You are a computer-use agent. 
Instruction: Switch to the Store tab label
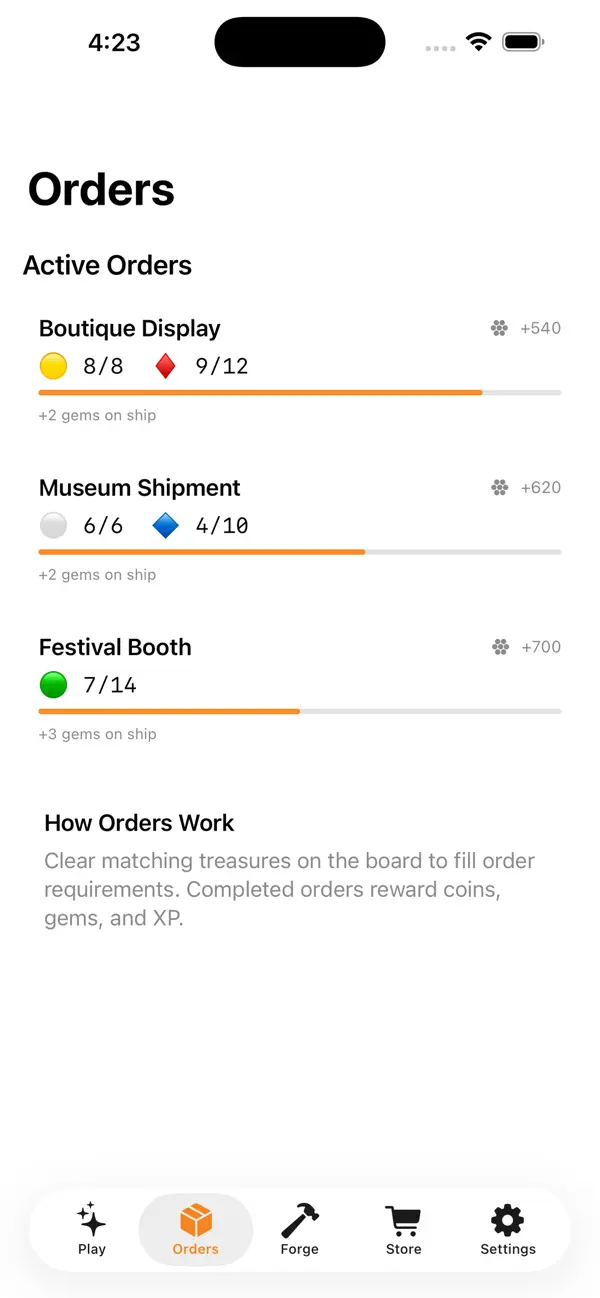(x=404, y=1249)
